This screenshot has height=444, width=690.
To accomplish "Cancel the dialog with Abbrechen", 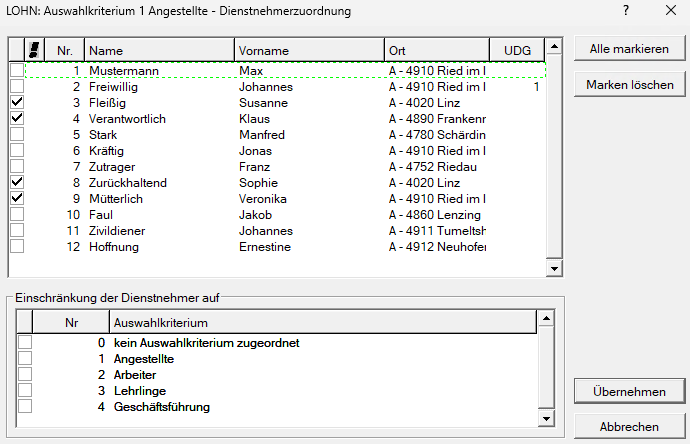I will tap(629, 426).
